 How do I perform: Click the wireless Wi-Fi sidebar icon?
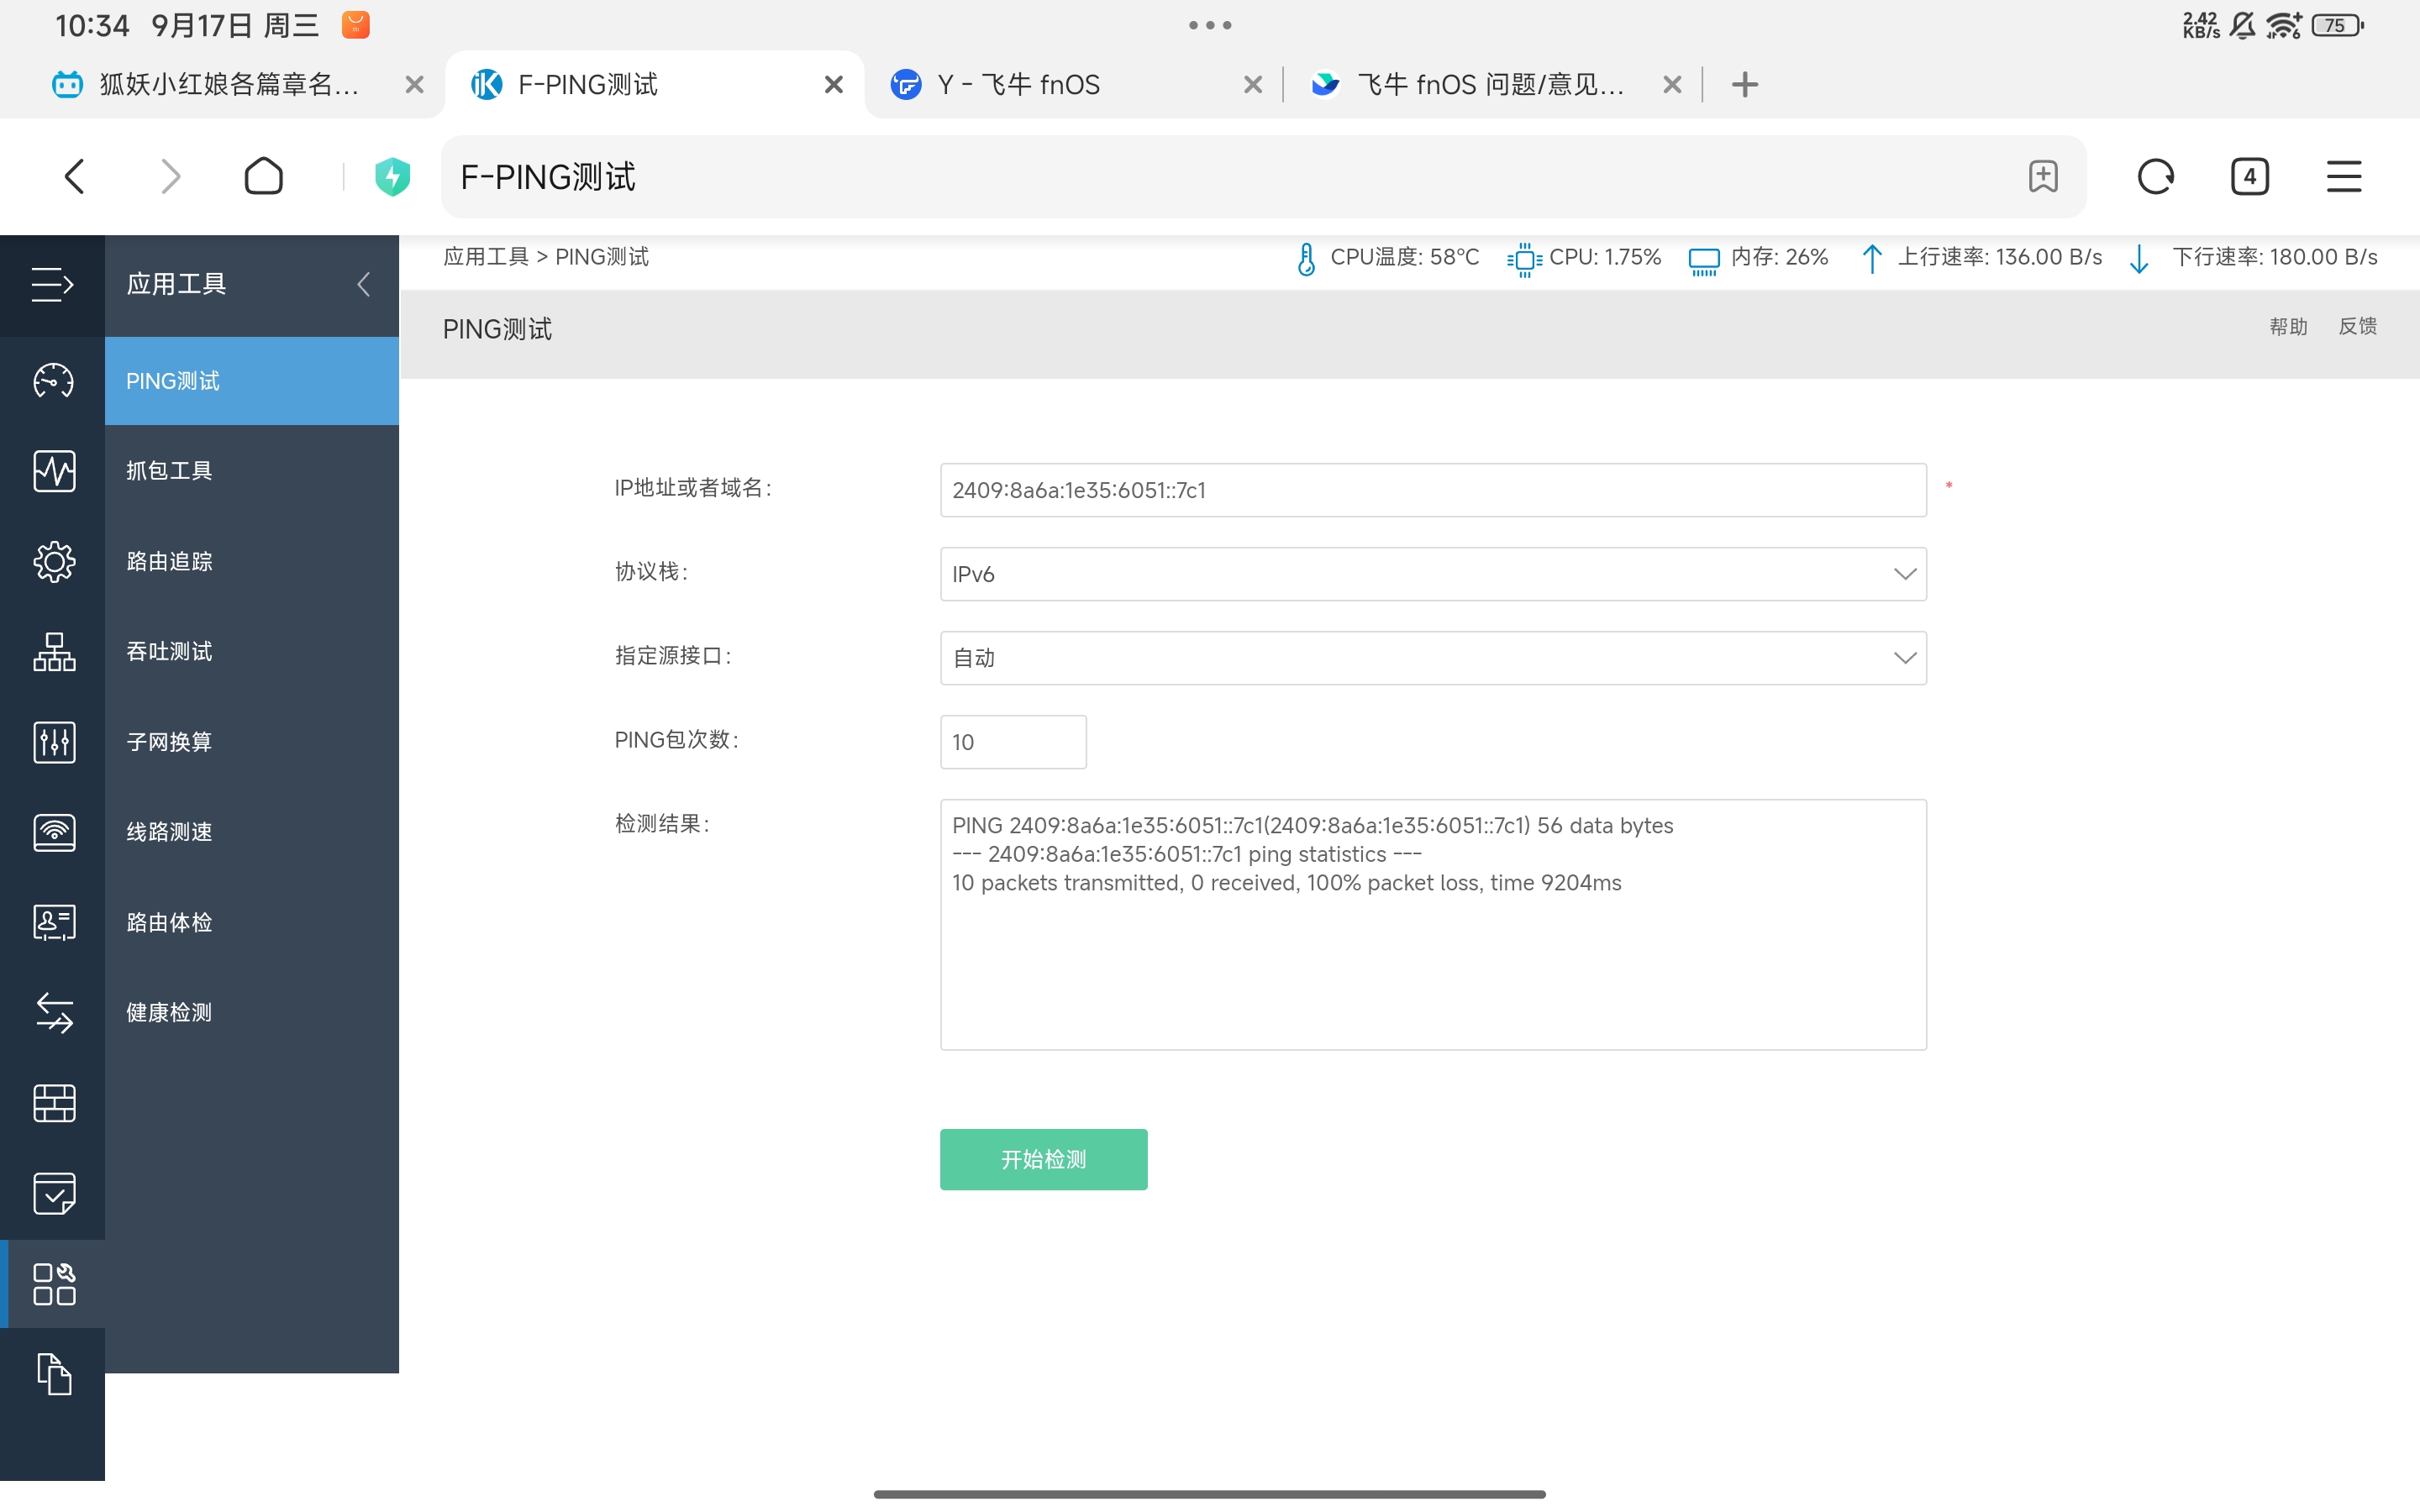click(x=53, y=832)
